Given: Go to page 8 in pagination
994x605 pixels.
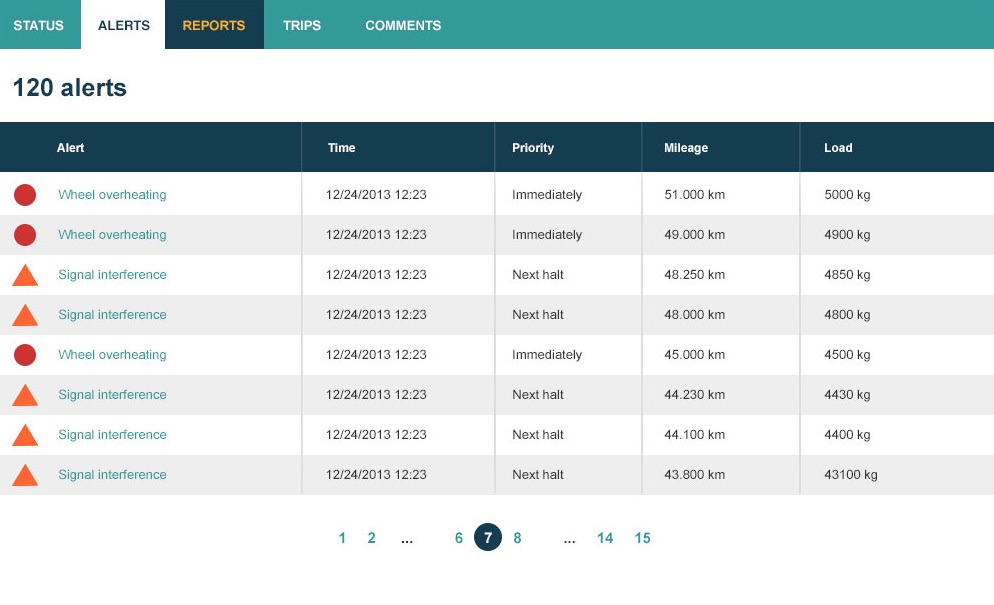Looking at the screenshot, I should [x=517, y=538].
